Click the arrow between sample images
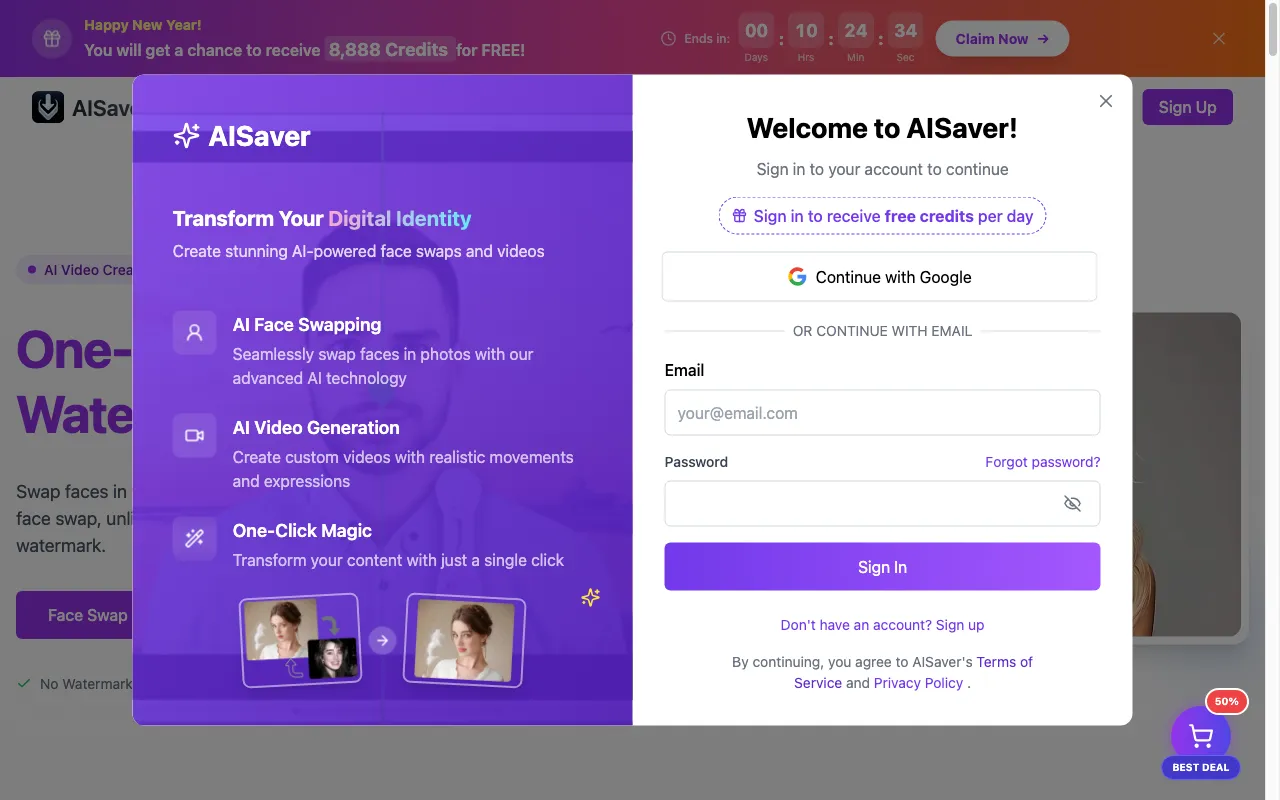 pyautogui.click(x=382, y=640)
